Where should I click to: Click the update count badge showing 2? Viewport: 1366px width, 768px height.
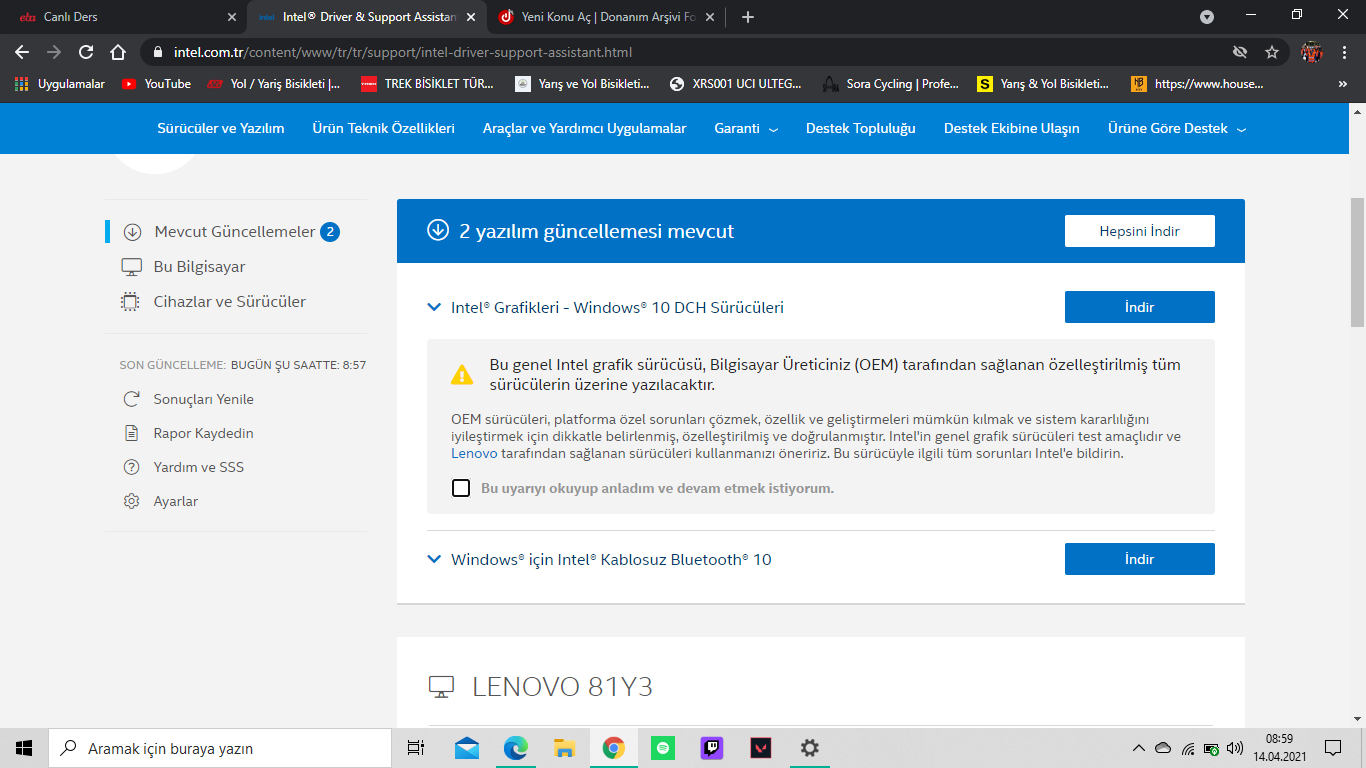tap(330, 232)
